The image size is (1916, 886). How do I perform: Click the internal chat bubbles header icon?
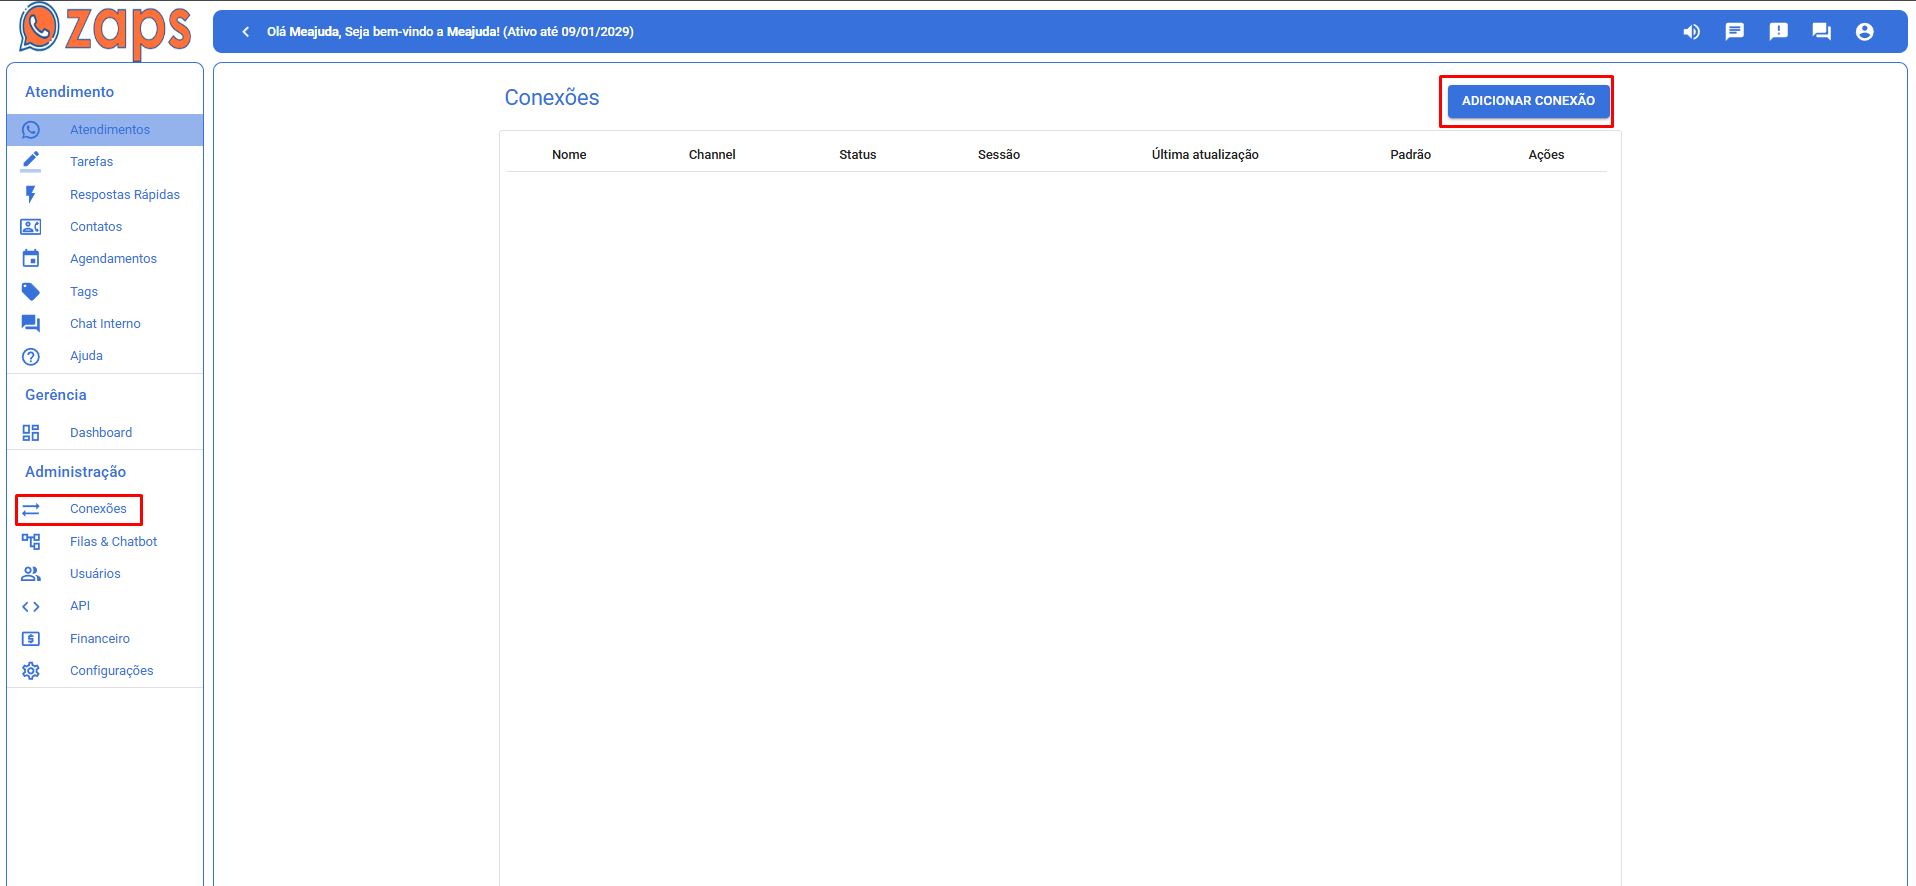click(1821, 32)
